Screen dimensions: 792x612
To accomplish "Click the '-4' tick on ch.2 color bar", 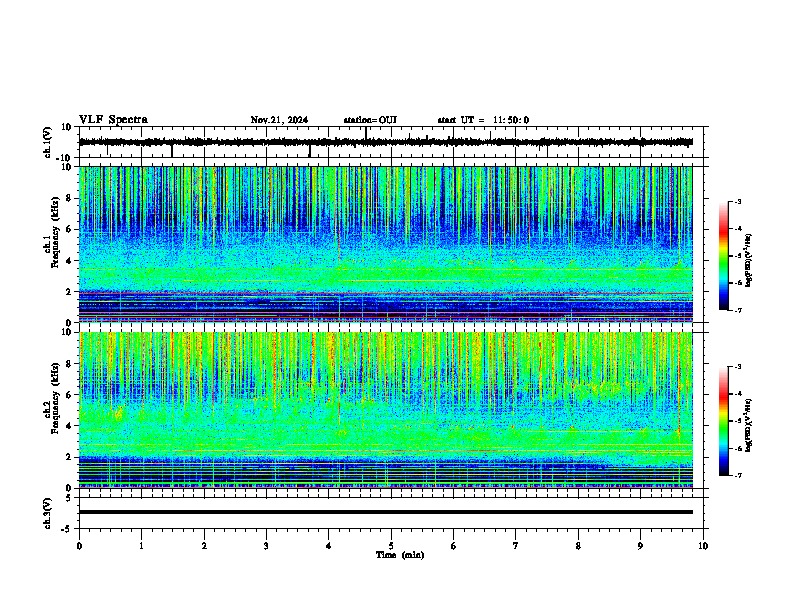I will 738,394.
